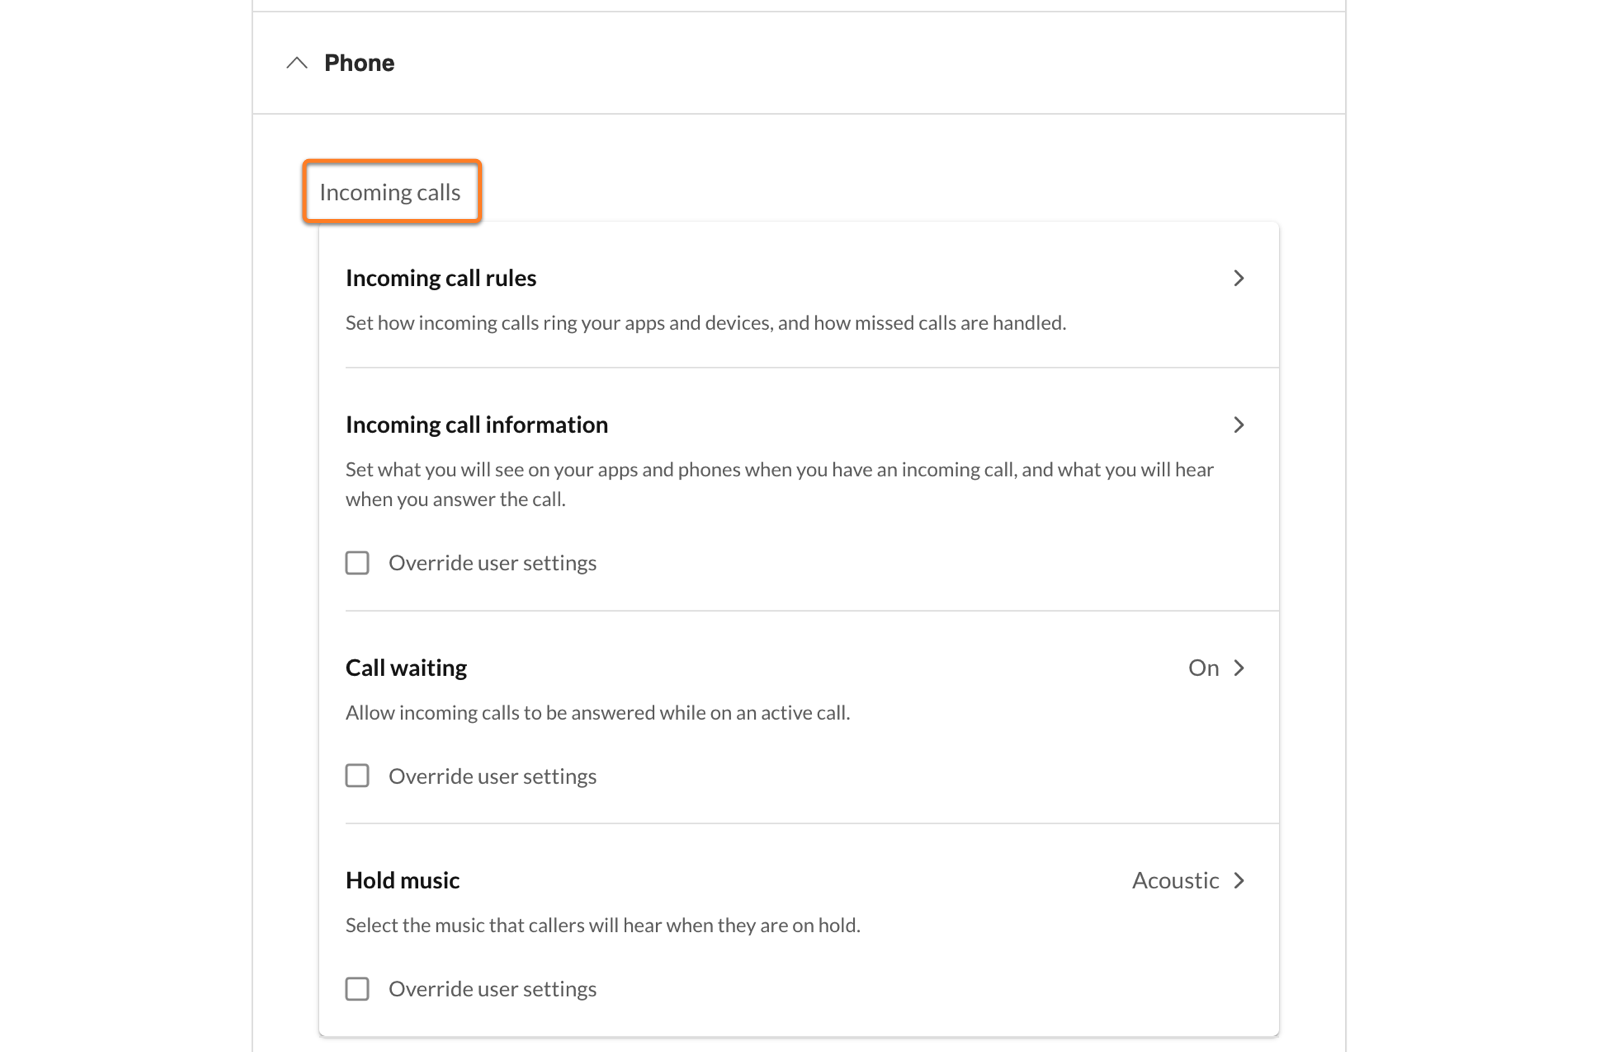Open the Call waiting setting title
Screen dimensions: 1600x1052
point(406,668)
